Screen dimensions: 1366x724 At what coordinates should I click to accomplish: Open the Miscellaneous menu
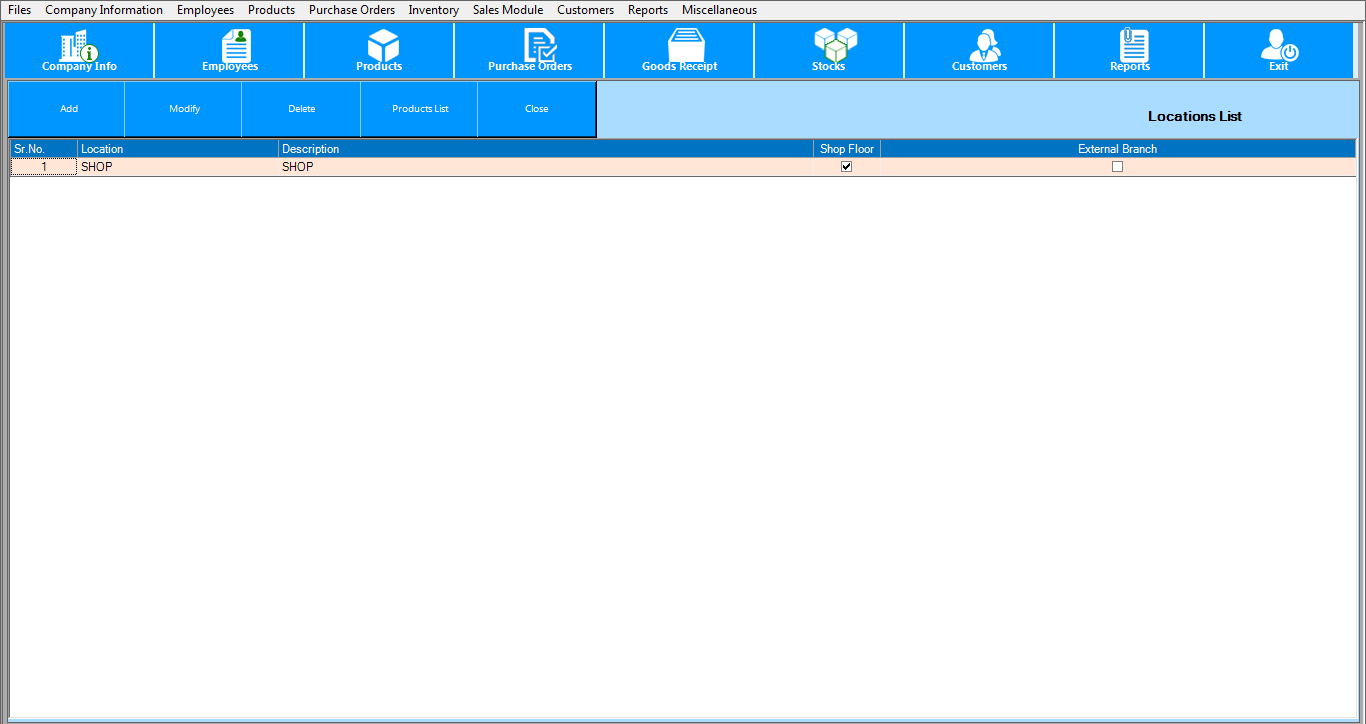pyautogui.click(x=718, y=9)
